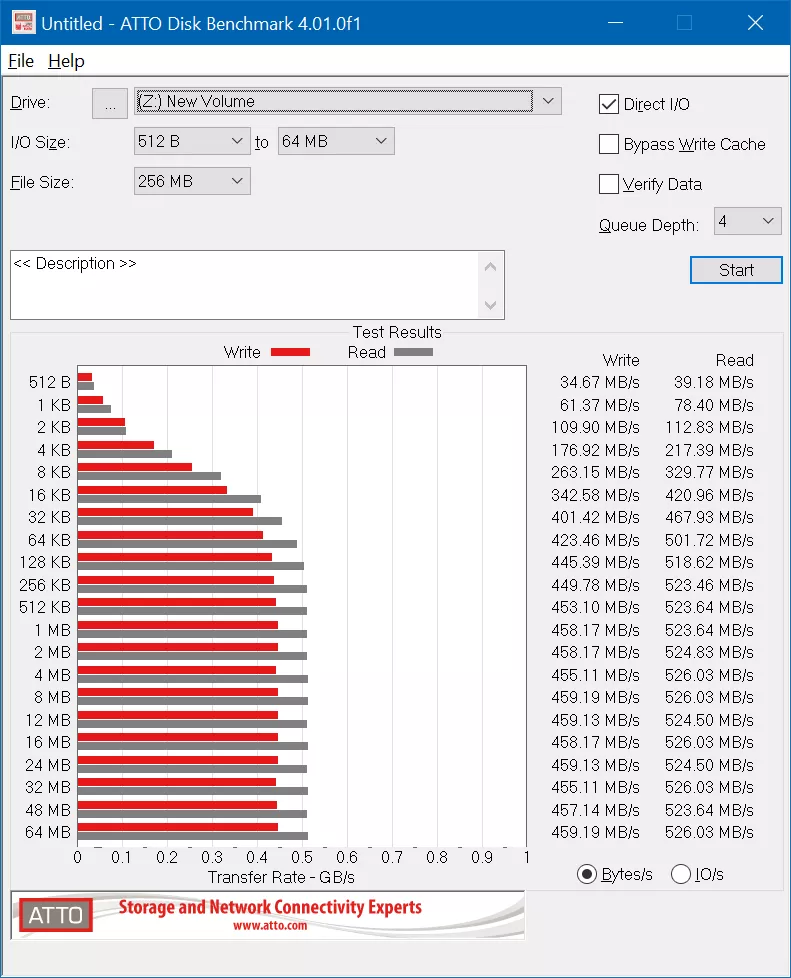The image size is (791, 978).
Task: Click the 64 KB read value 501.72 MB/s
Action: point(709,540)
